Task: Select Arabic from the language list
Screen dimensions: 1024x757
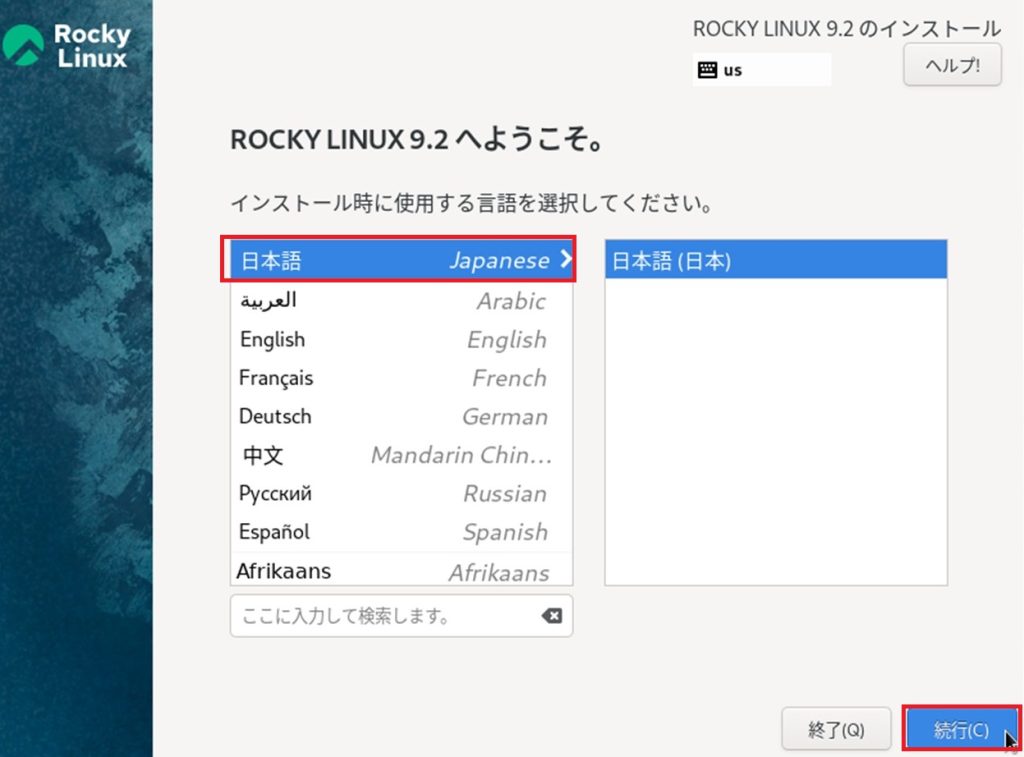Action: point(400,300)
